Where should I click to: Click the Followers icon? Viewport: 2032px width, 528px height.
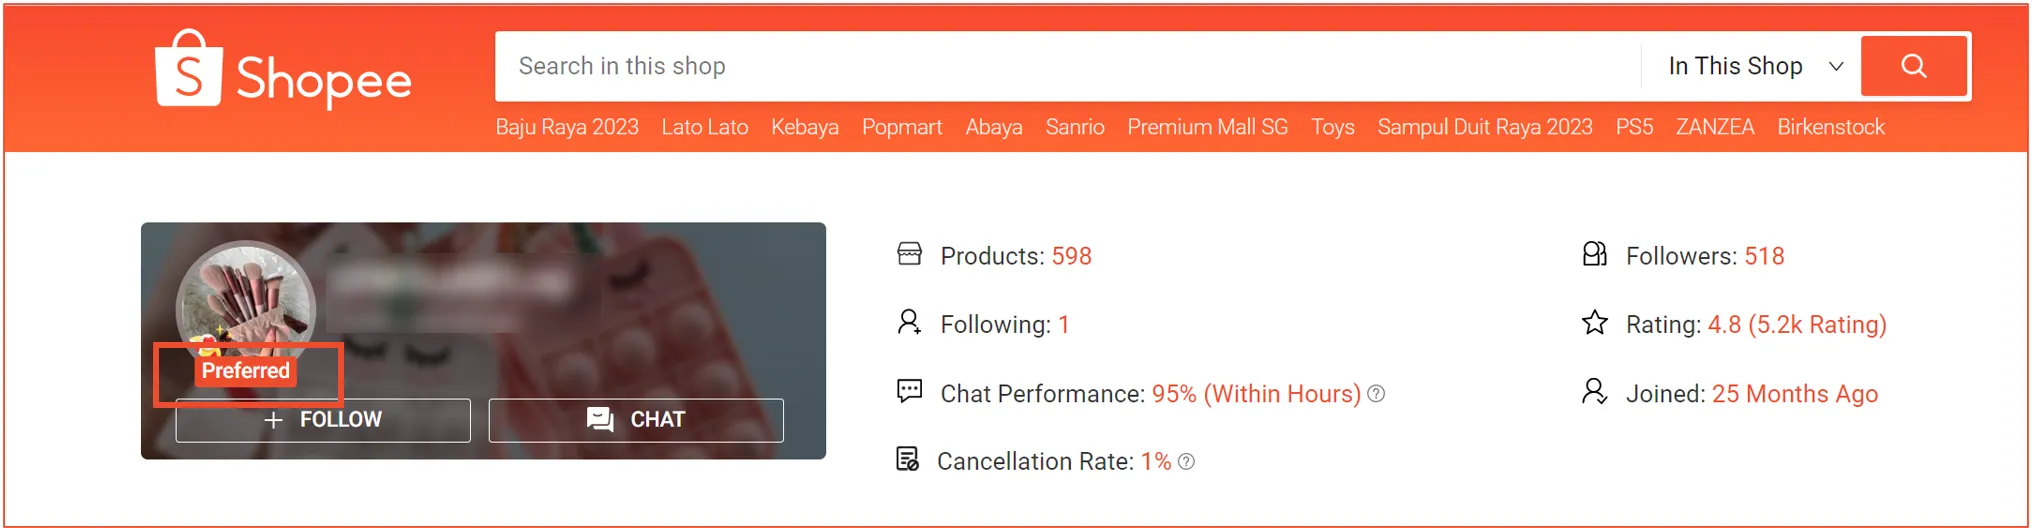coord(1595,255)
